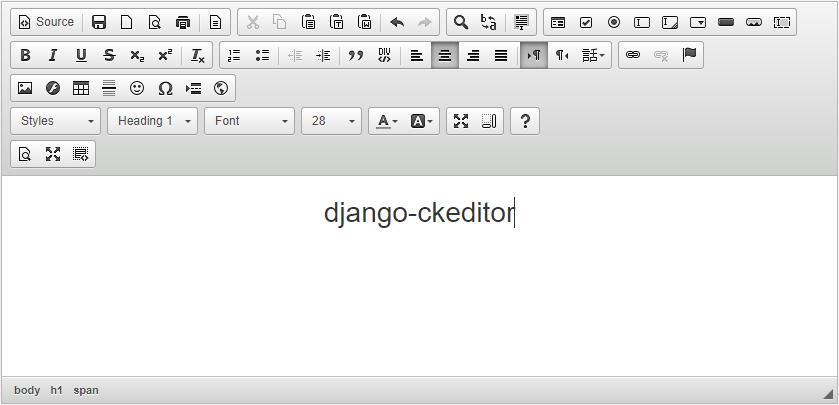Viewport: 839px width, 405px height.
Task: Create a Div container
Action: (x=384, y=55)
